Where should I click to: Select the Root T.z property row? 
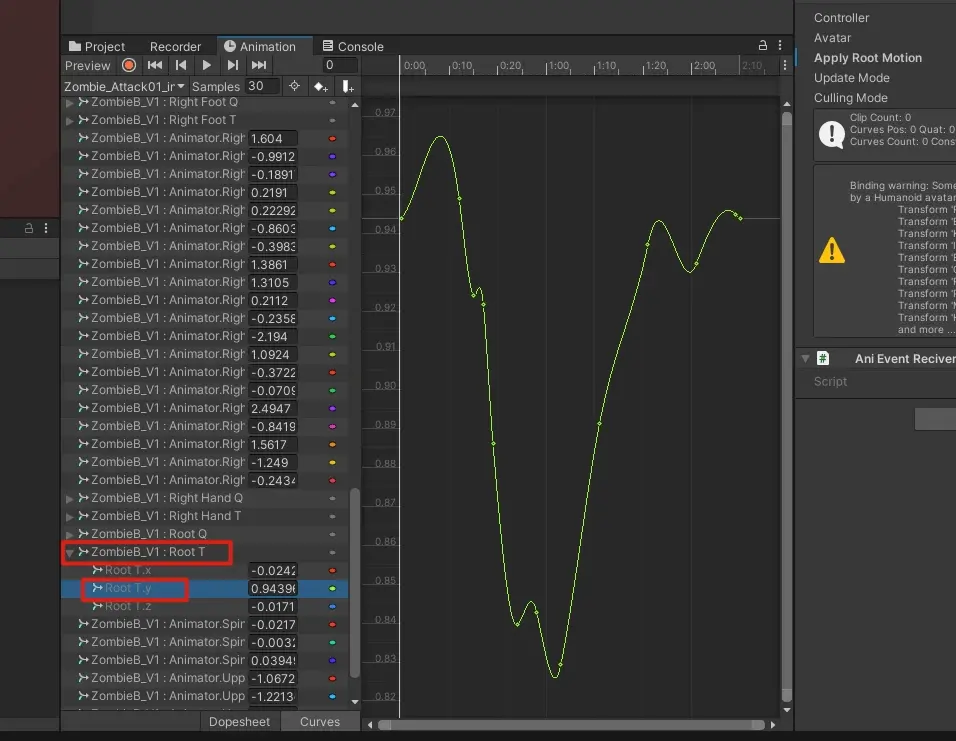point(204,606)
